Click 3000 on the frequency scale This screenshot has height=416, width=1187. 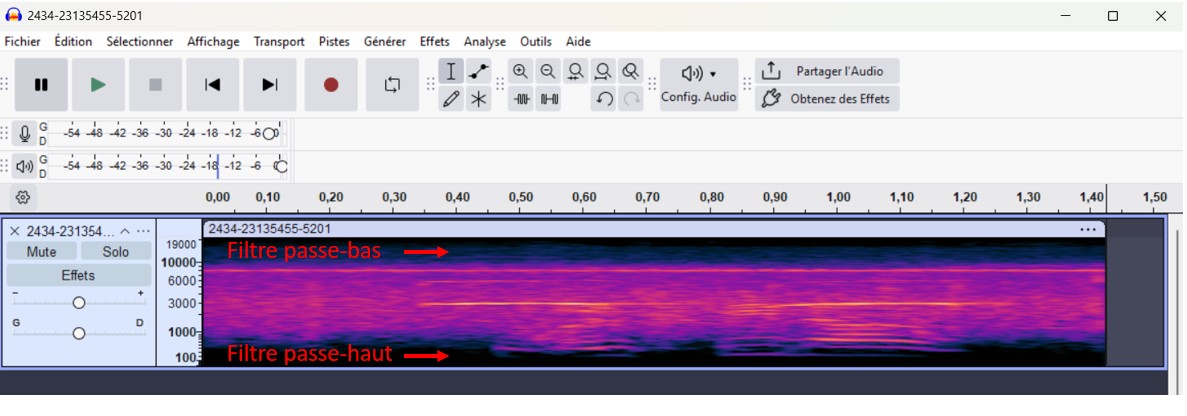pyautogui.click(x=184, y=303)
